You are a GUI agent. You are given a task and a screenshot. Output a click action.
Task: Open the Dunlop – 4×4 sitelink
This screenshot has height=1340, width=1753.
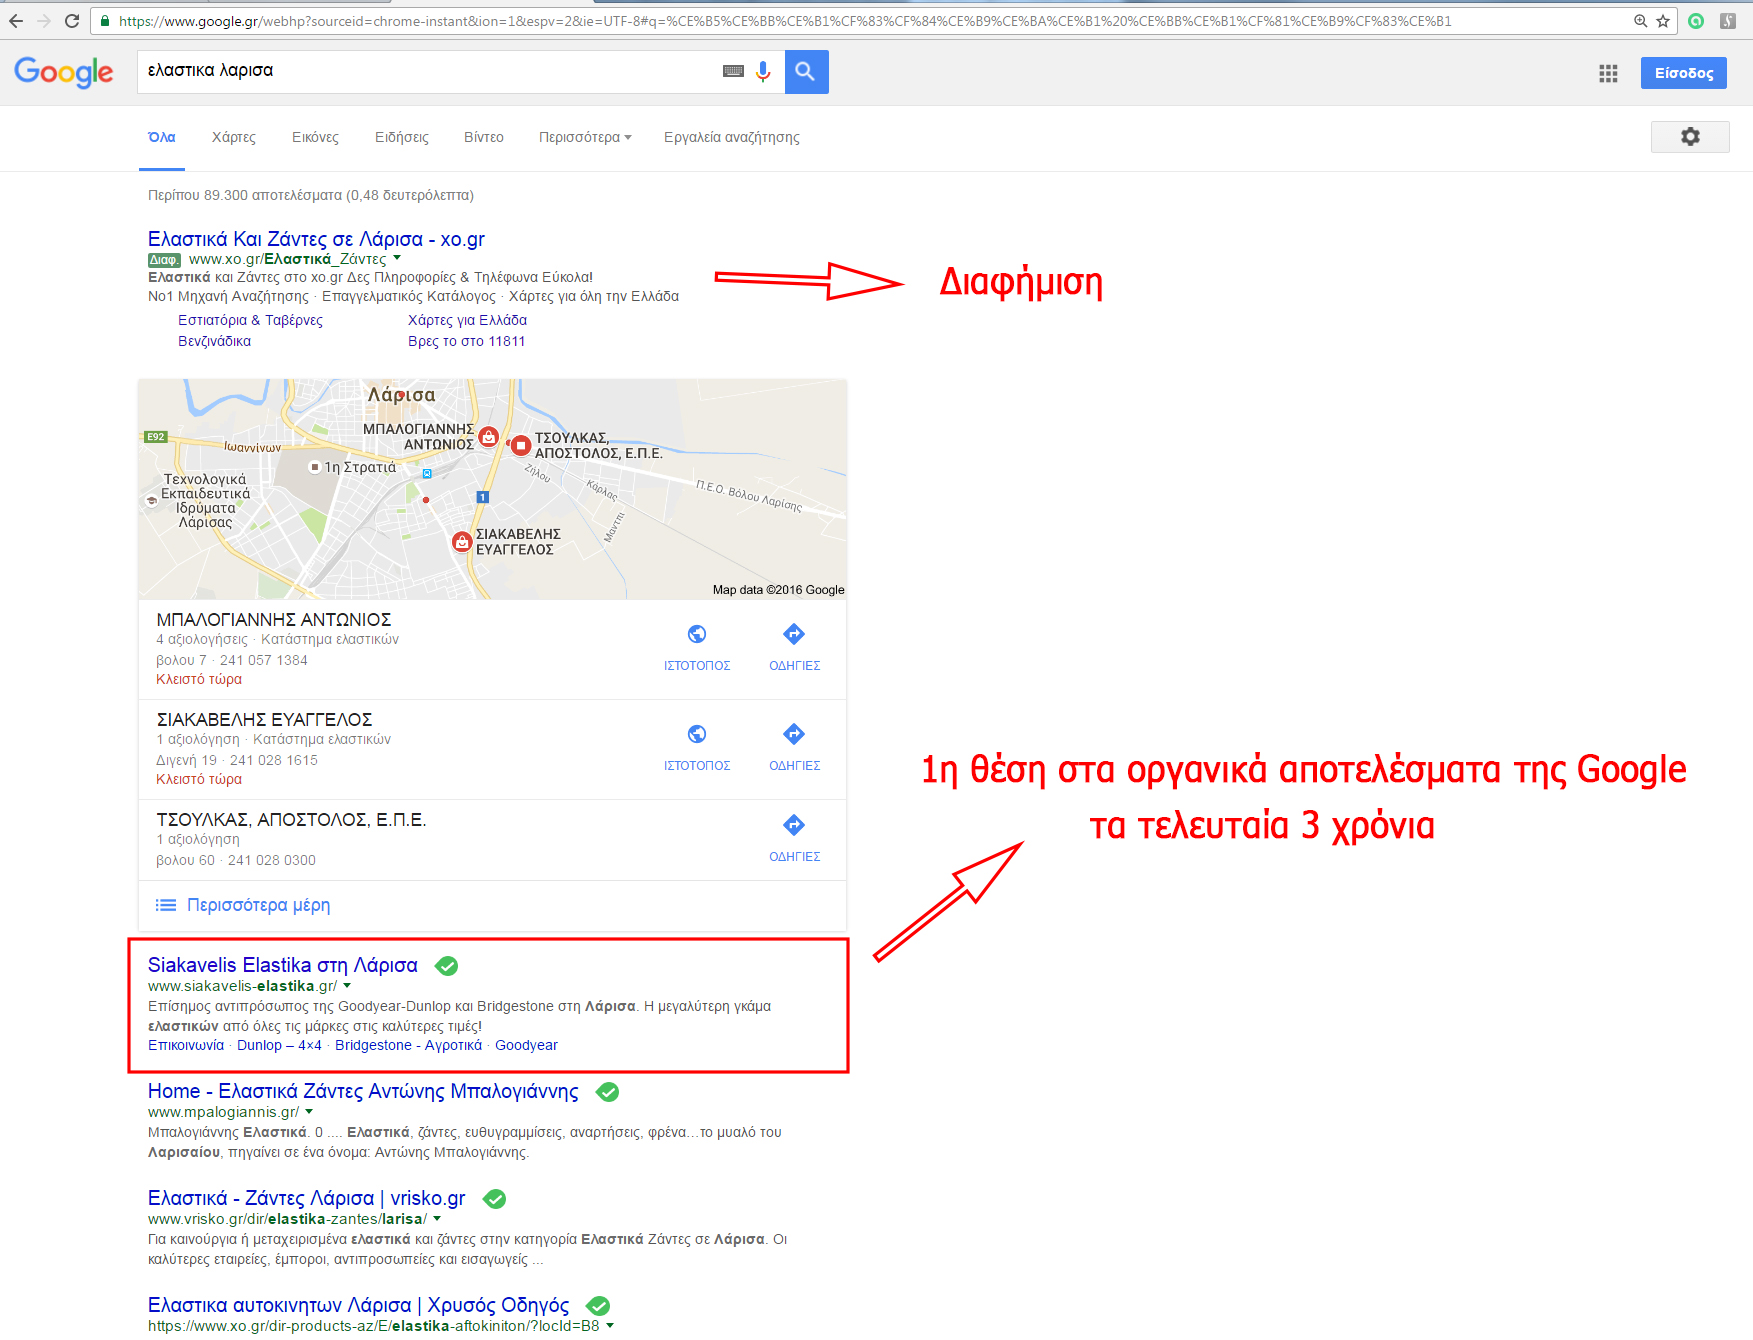coord(279,1045)
